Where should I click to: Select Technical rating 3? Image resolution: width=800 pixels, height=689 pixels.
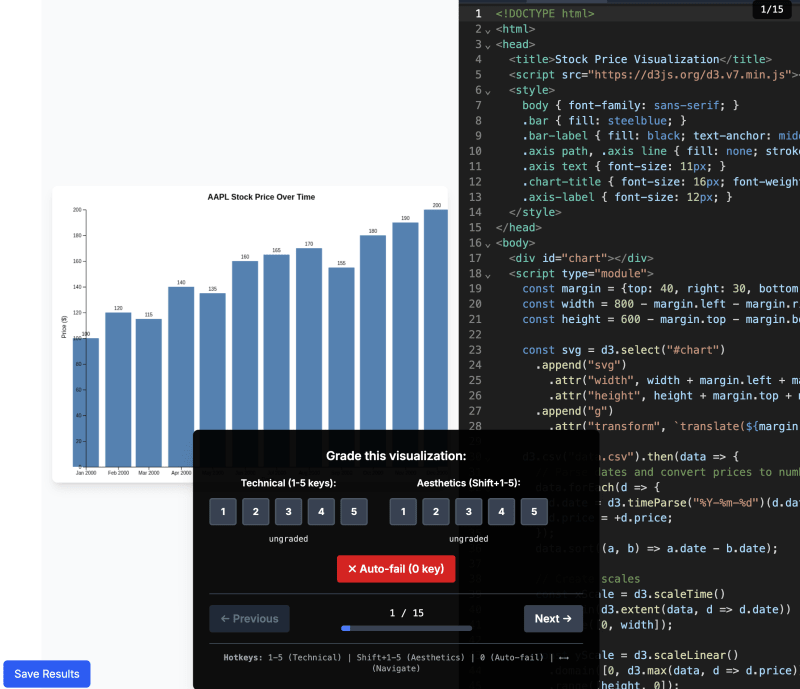click(288, 511)
